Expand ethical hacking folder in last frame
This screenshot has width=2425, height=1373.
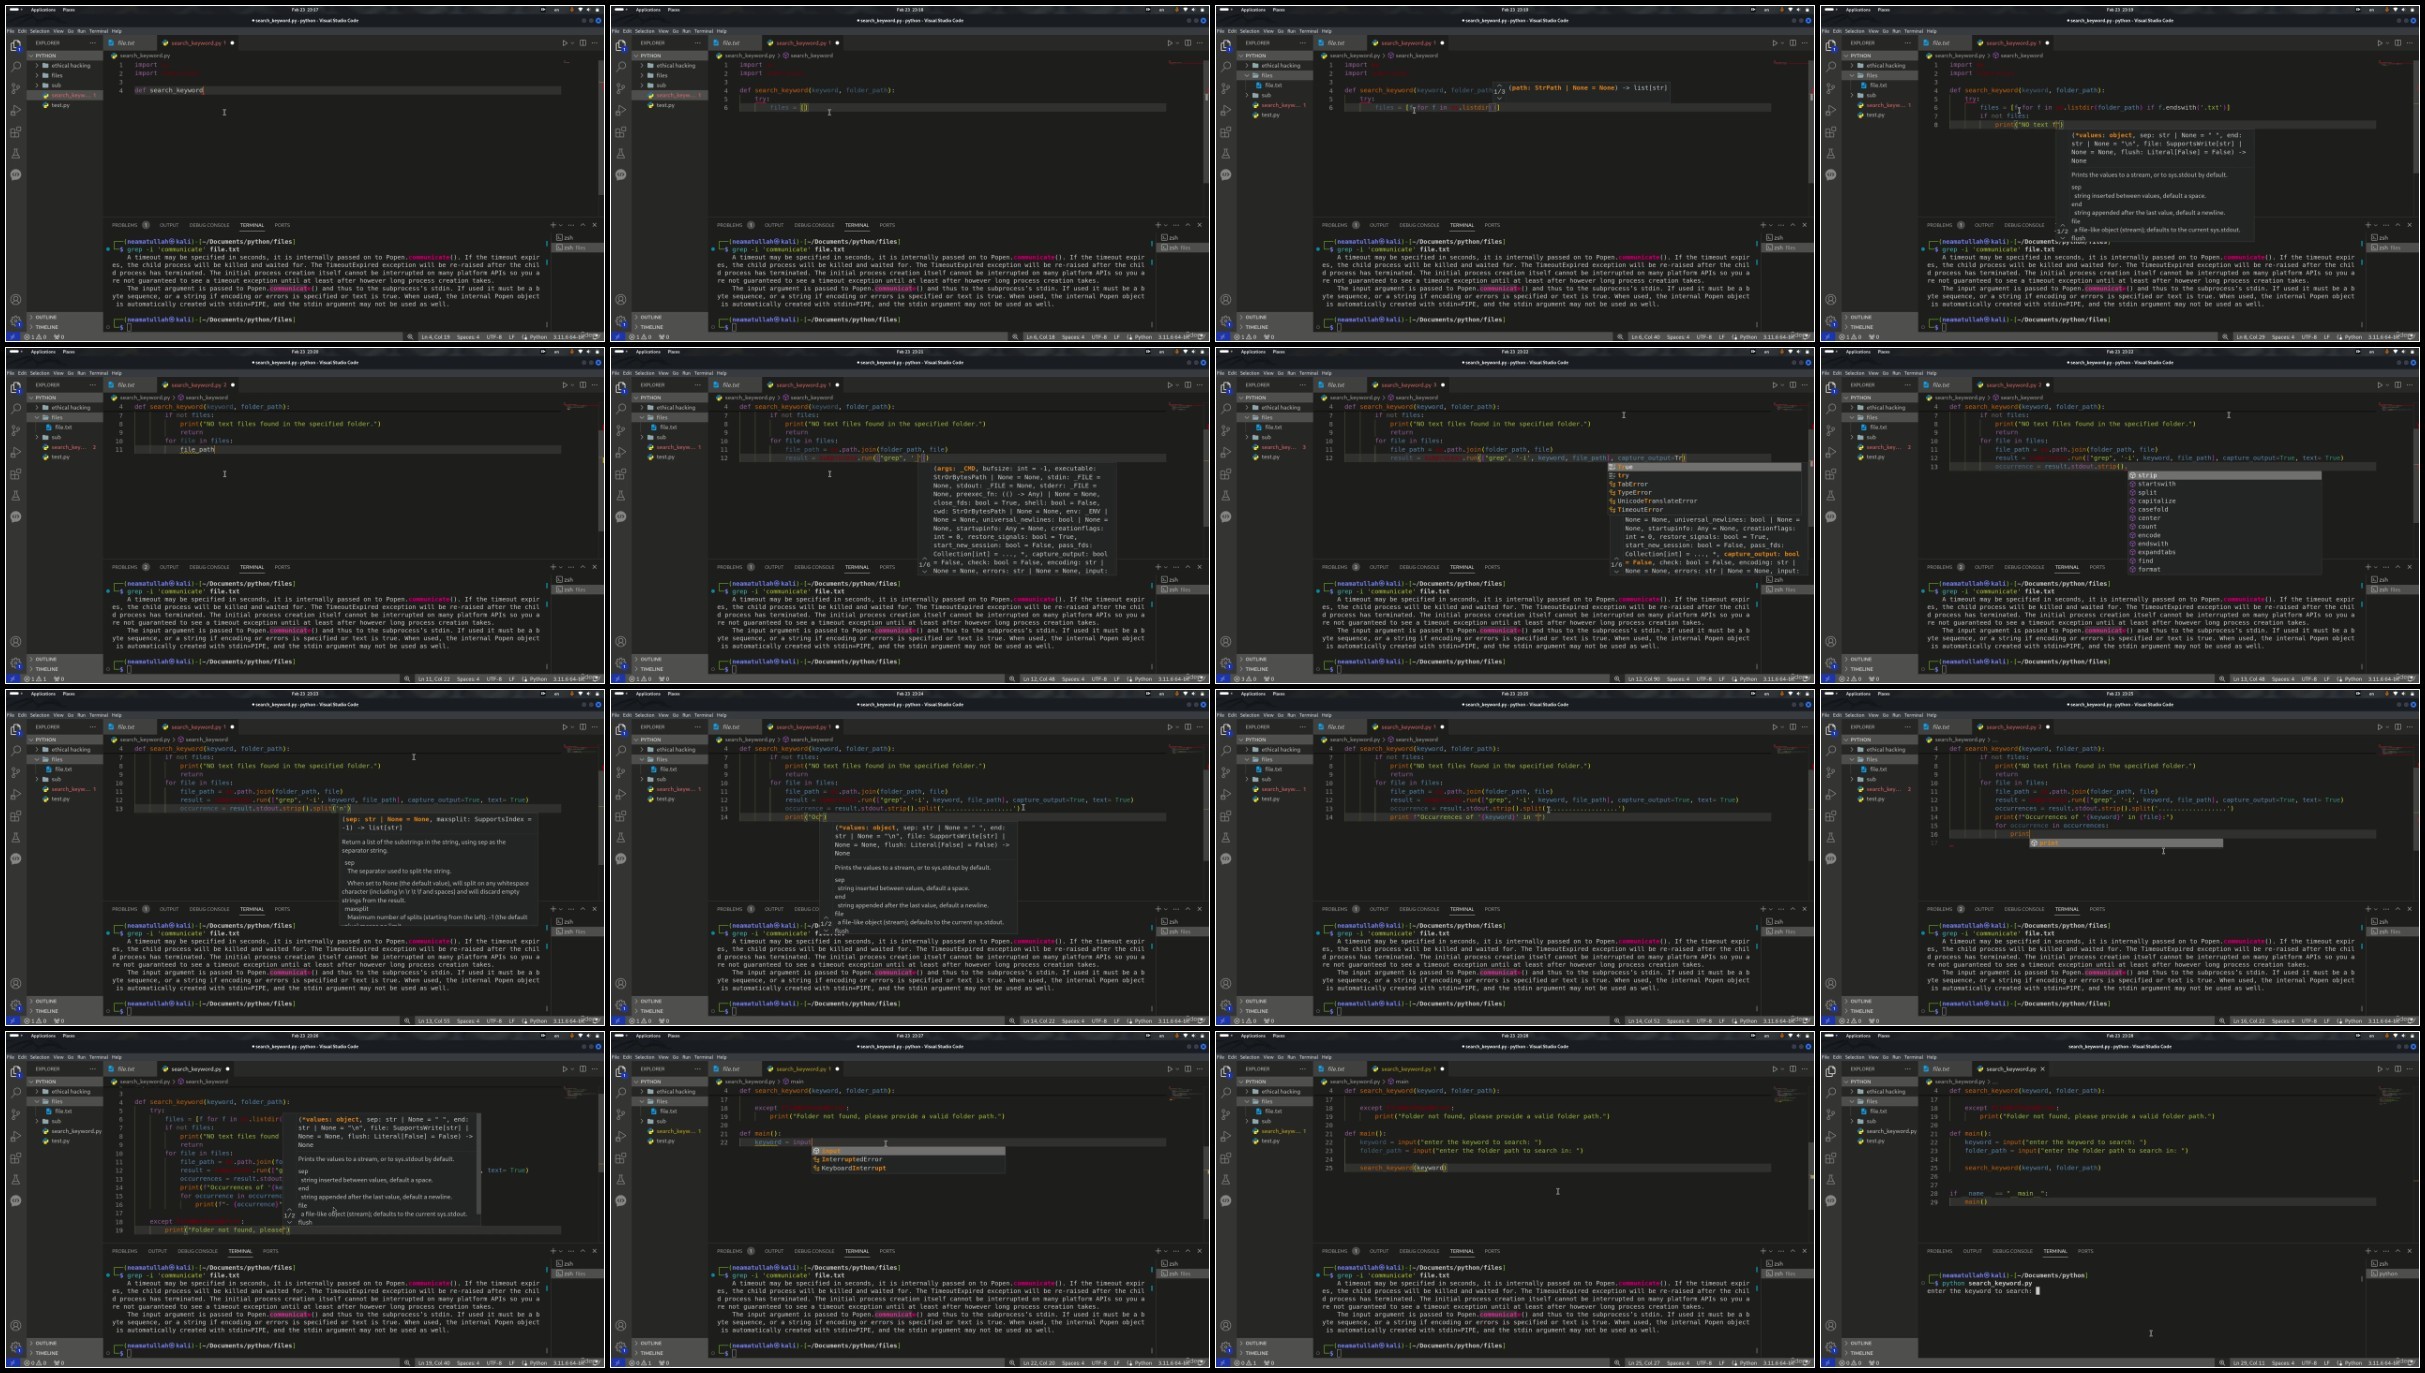pyautogui.click(x=1880, y=1091)
